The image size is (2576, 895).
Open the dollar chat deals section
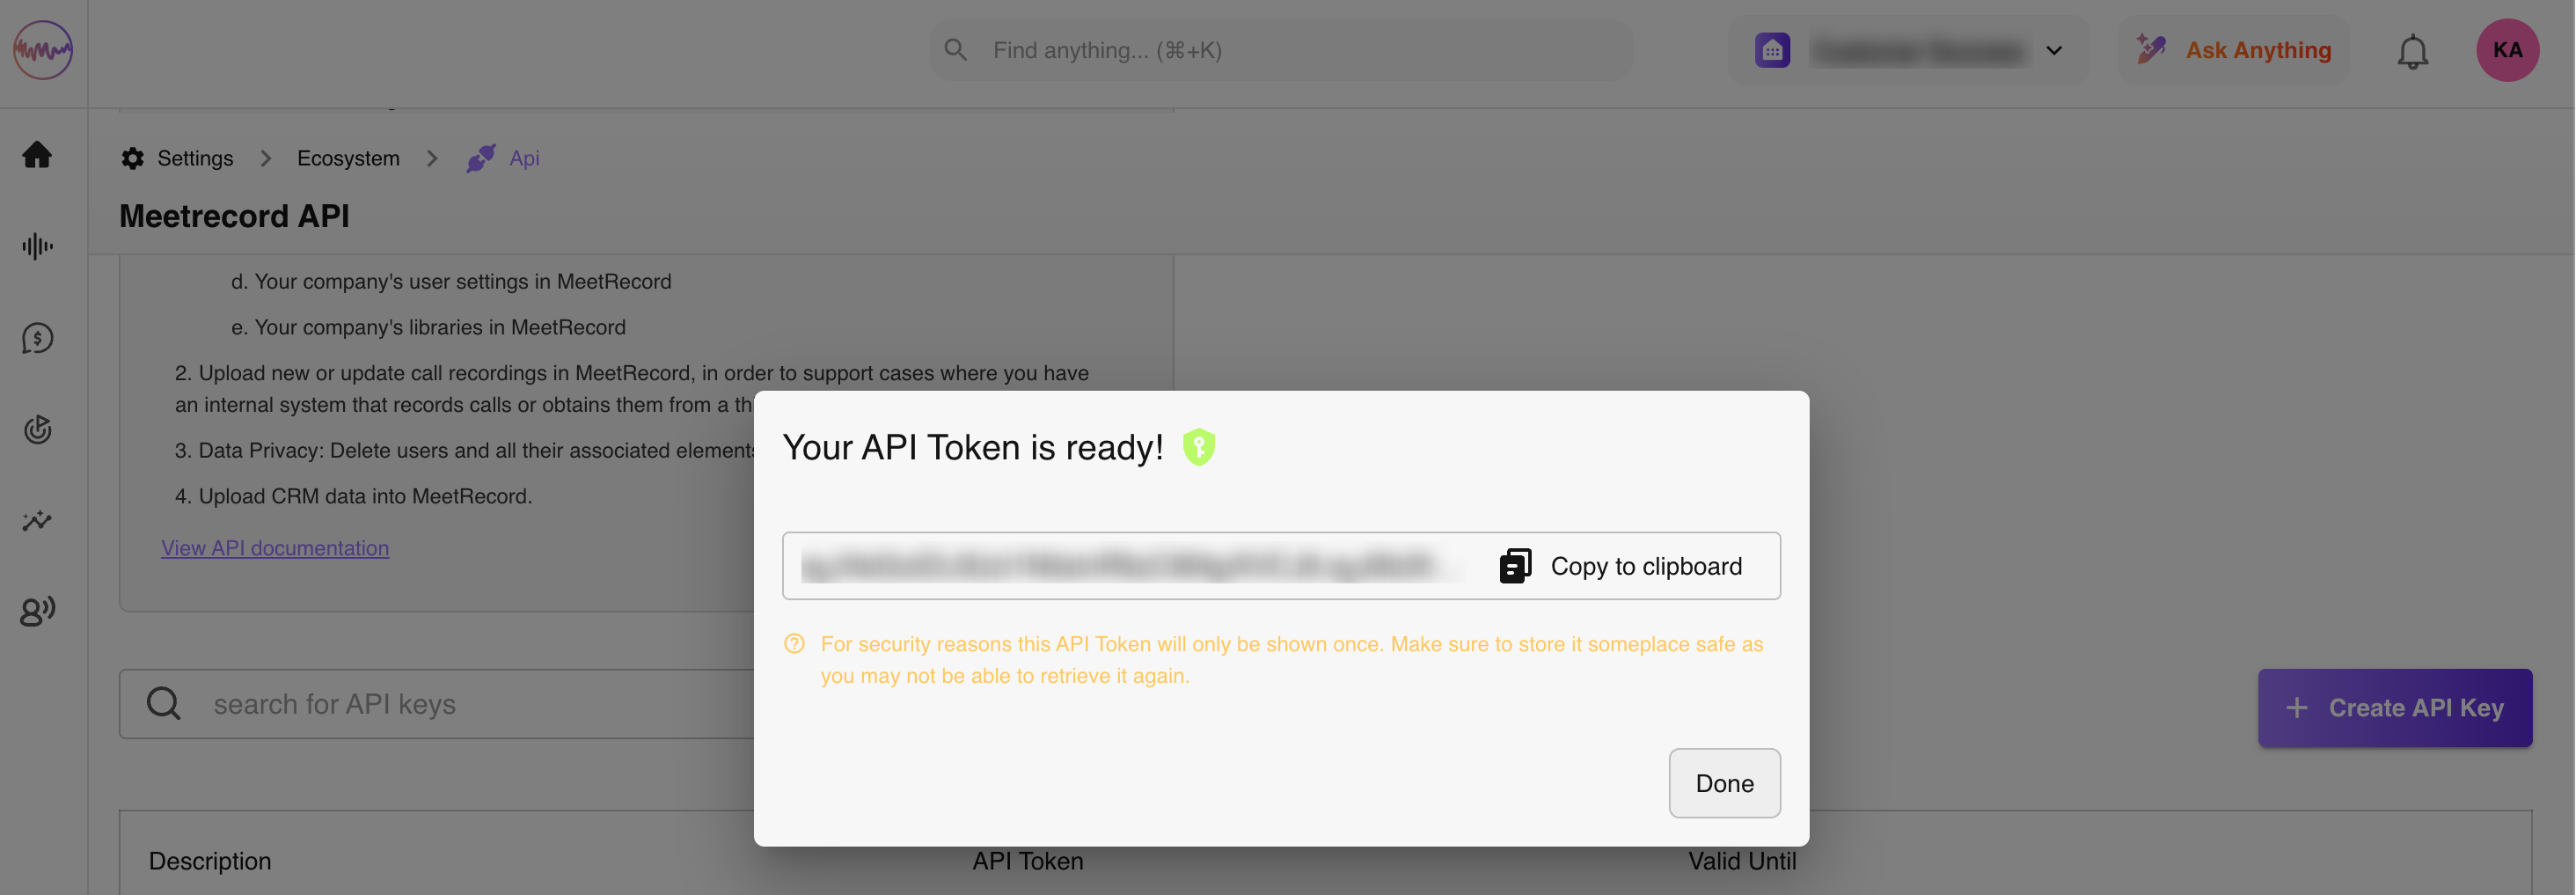(x=37, y=338)
